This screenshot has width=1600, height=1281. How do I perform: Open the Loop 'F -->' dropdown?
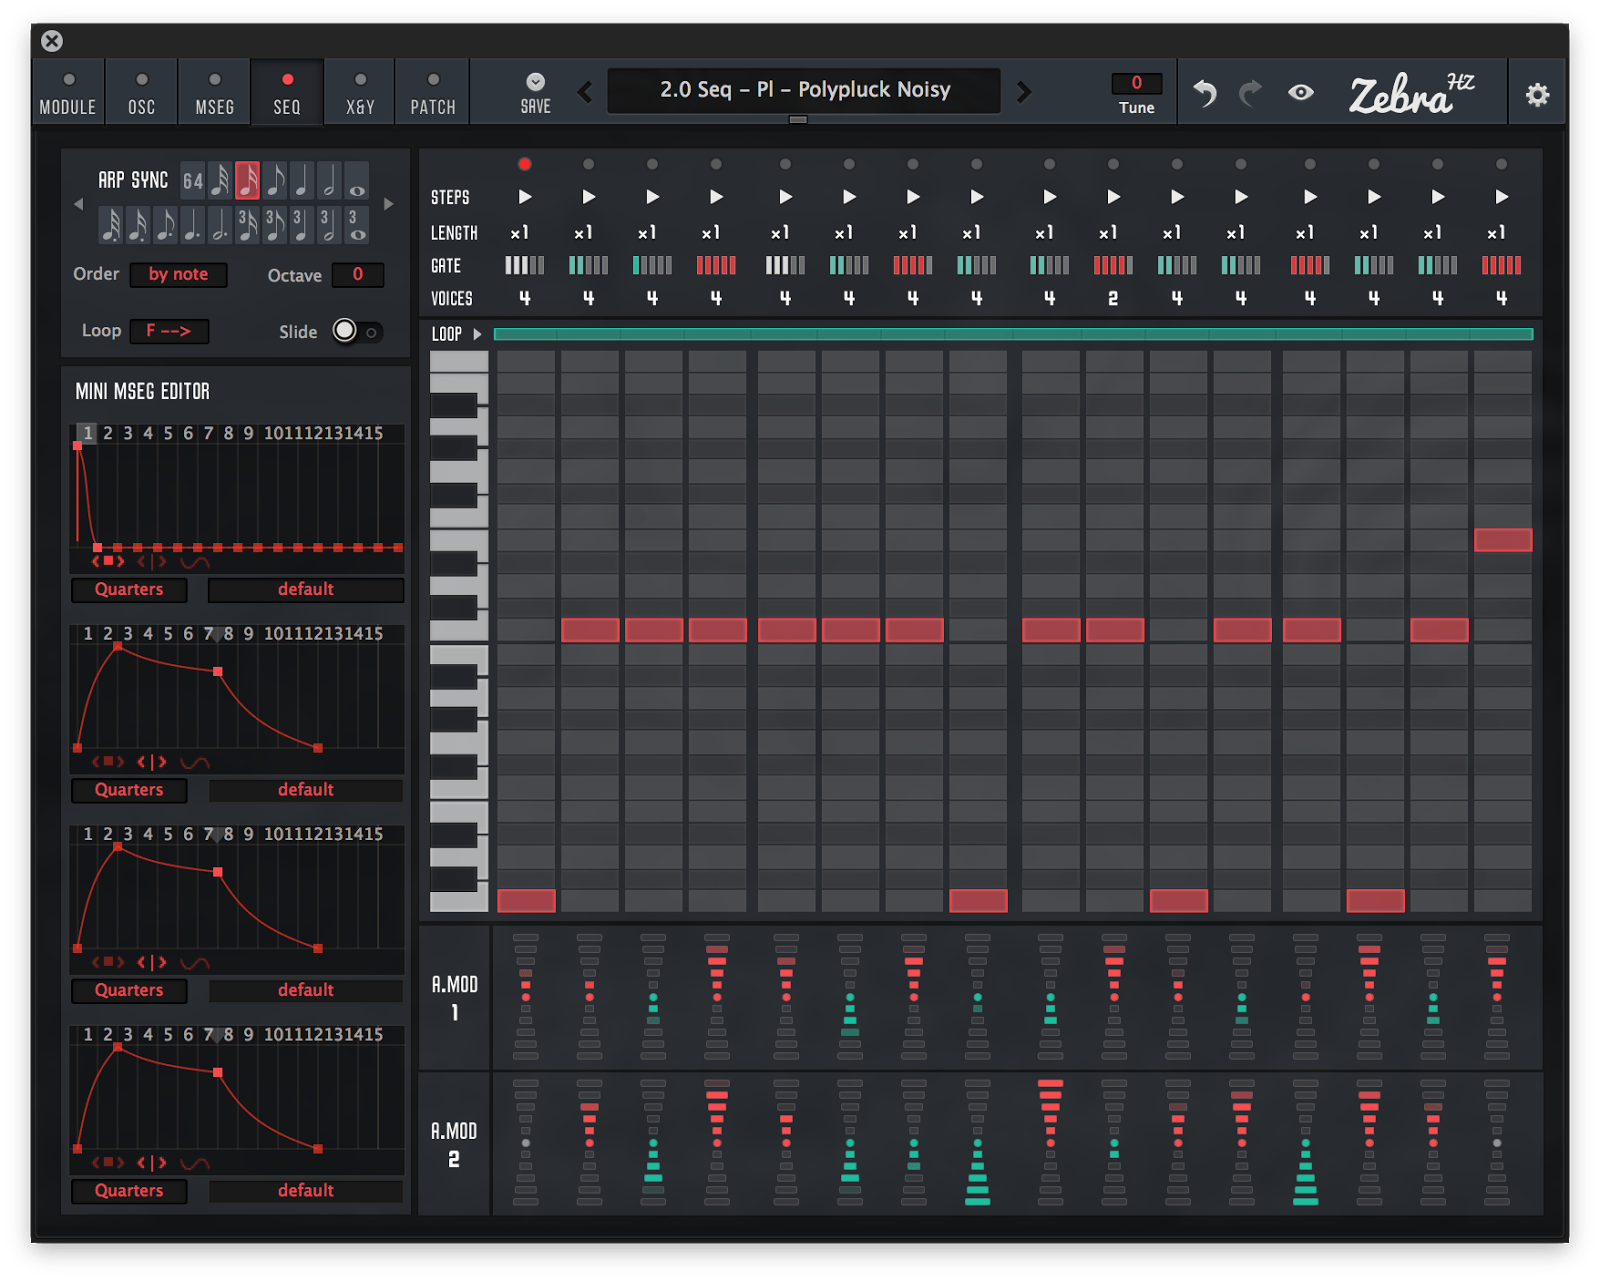point(169,331)
